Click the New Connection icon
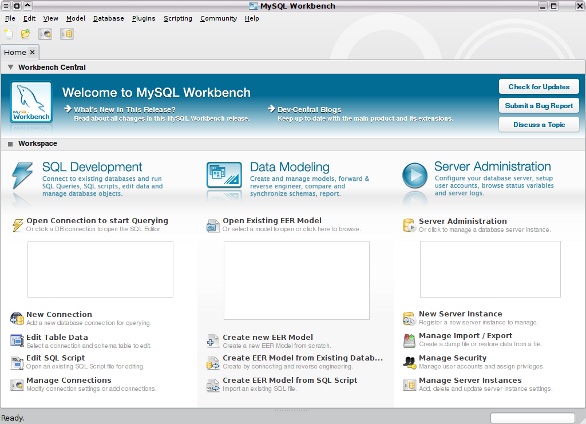The height and width of the screenshot is (424, 586). tap(17, 318)
